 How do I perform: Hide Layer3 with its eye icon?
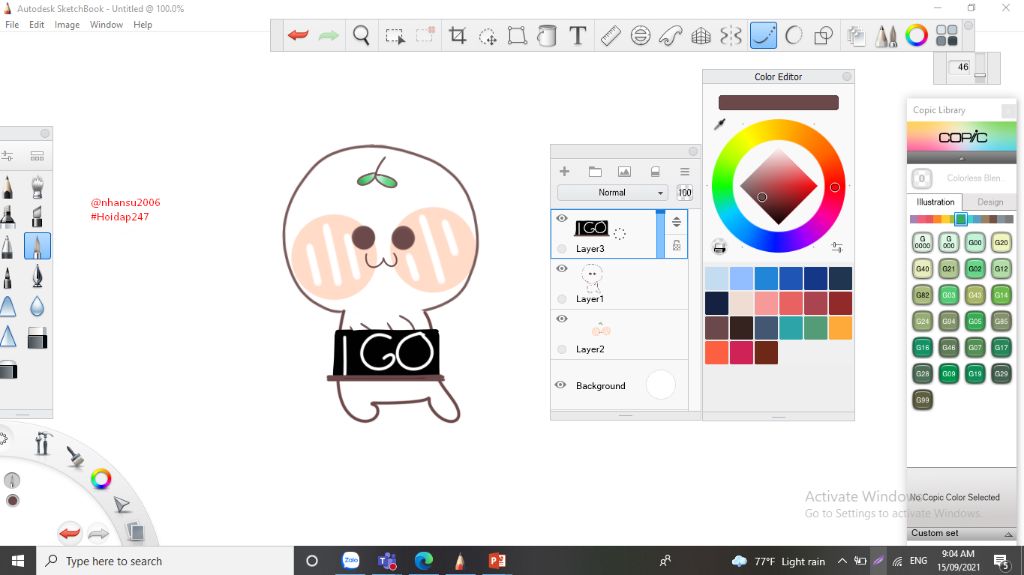(x=562, y=218)
